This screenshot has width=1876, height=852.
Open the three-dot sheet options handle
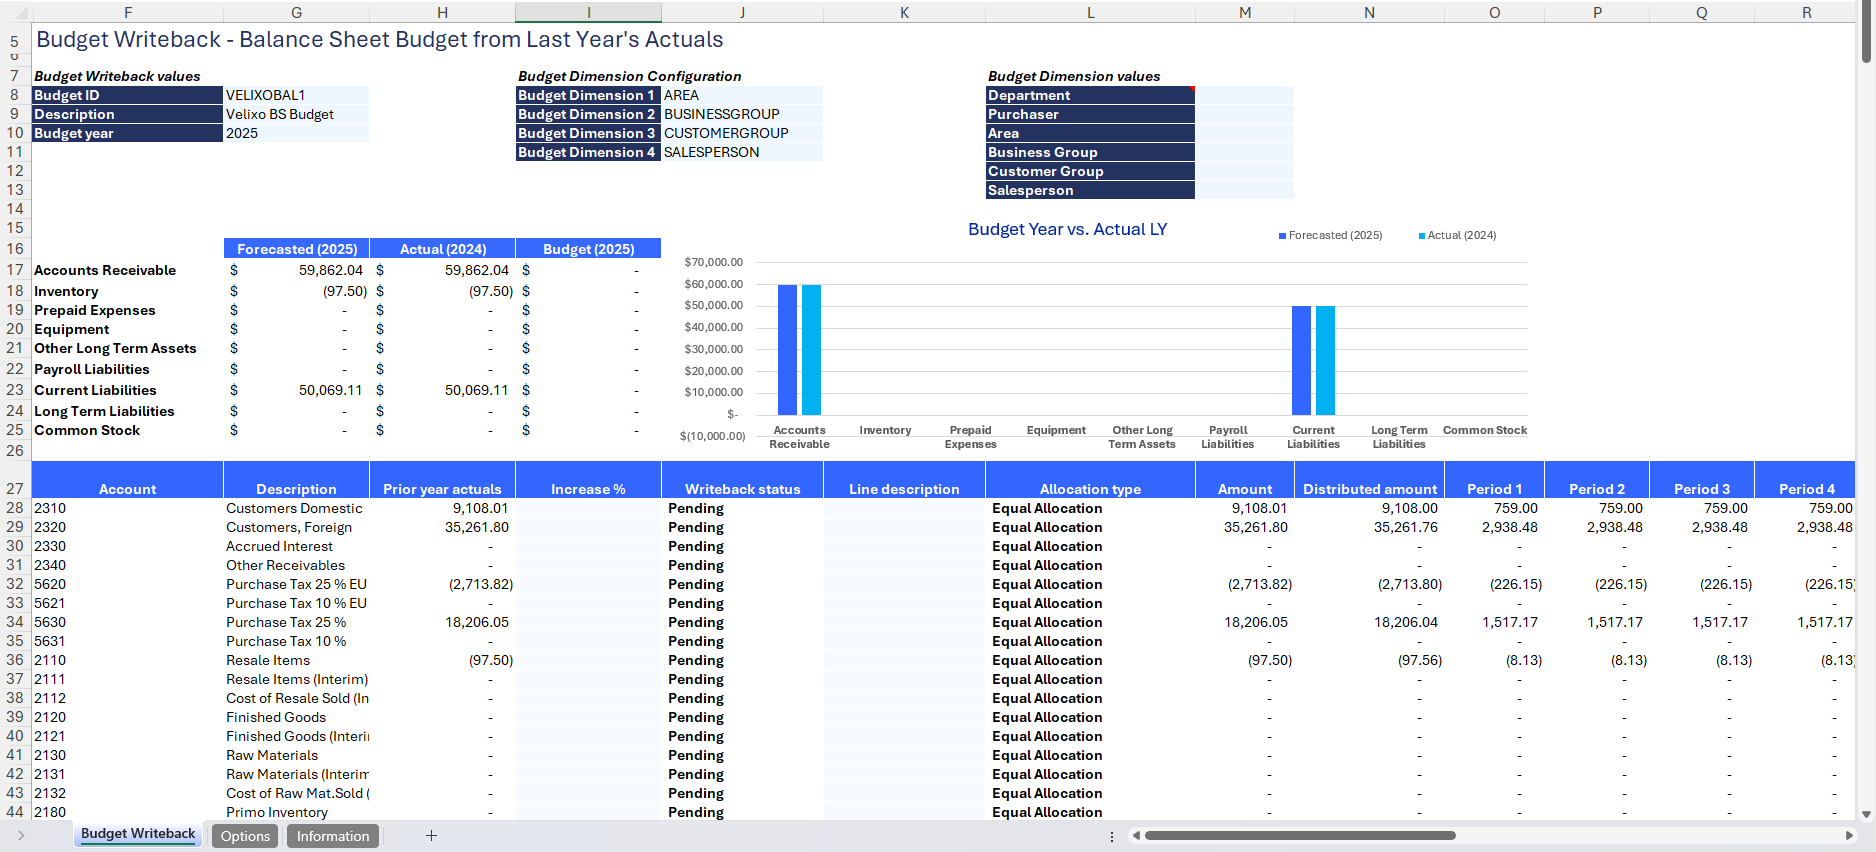click(x=1112, y=836)
